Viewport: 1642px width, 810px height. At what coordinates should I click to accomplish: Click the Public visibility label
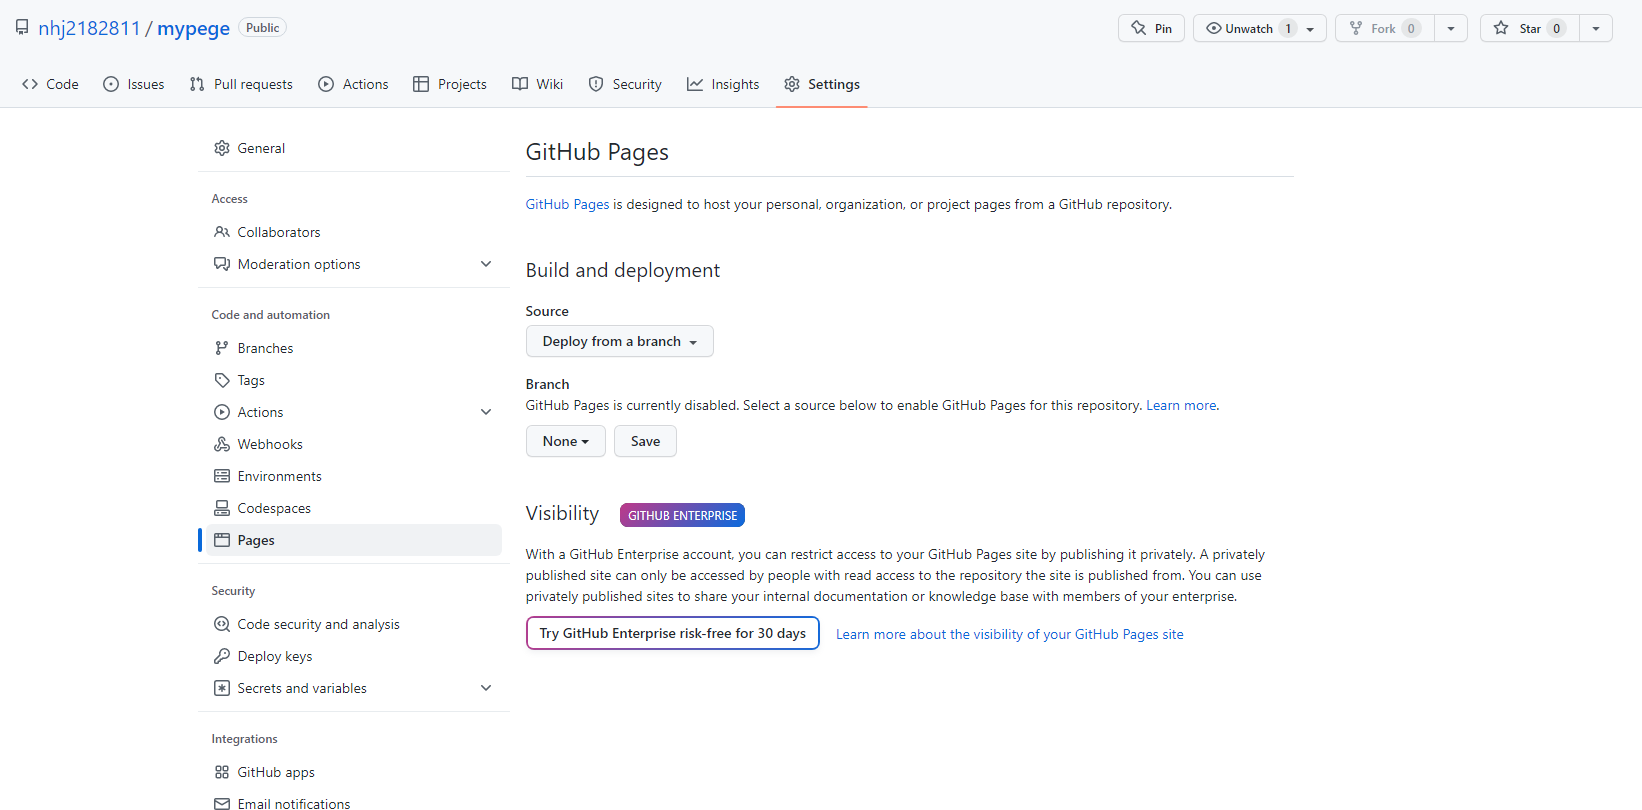(x=263, y=28)
